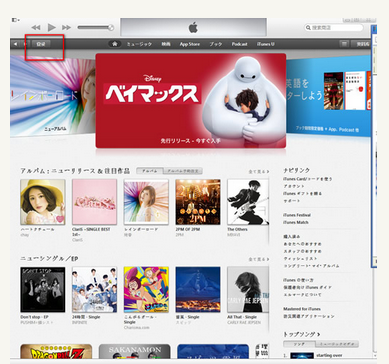Open the Dragon Ball Z bottom banner
This screenshot has width=389, height=364.
[x=56, y=352]
